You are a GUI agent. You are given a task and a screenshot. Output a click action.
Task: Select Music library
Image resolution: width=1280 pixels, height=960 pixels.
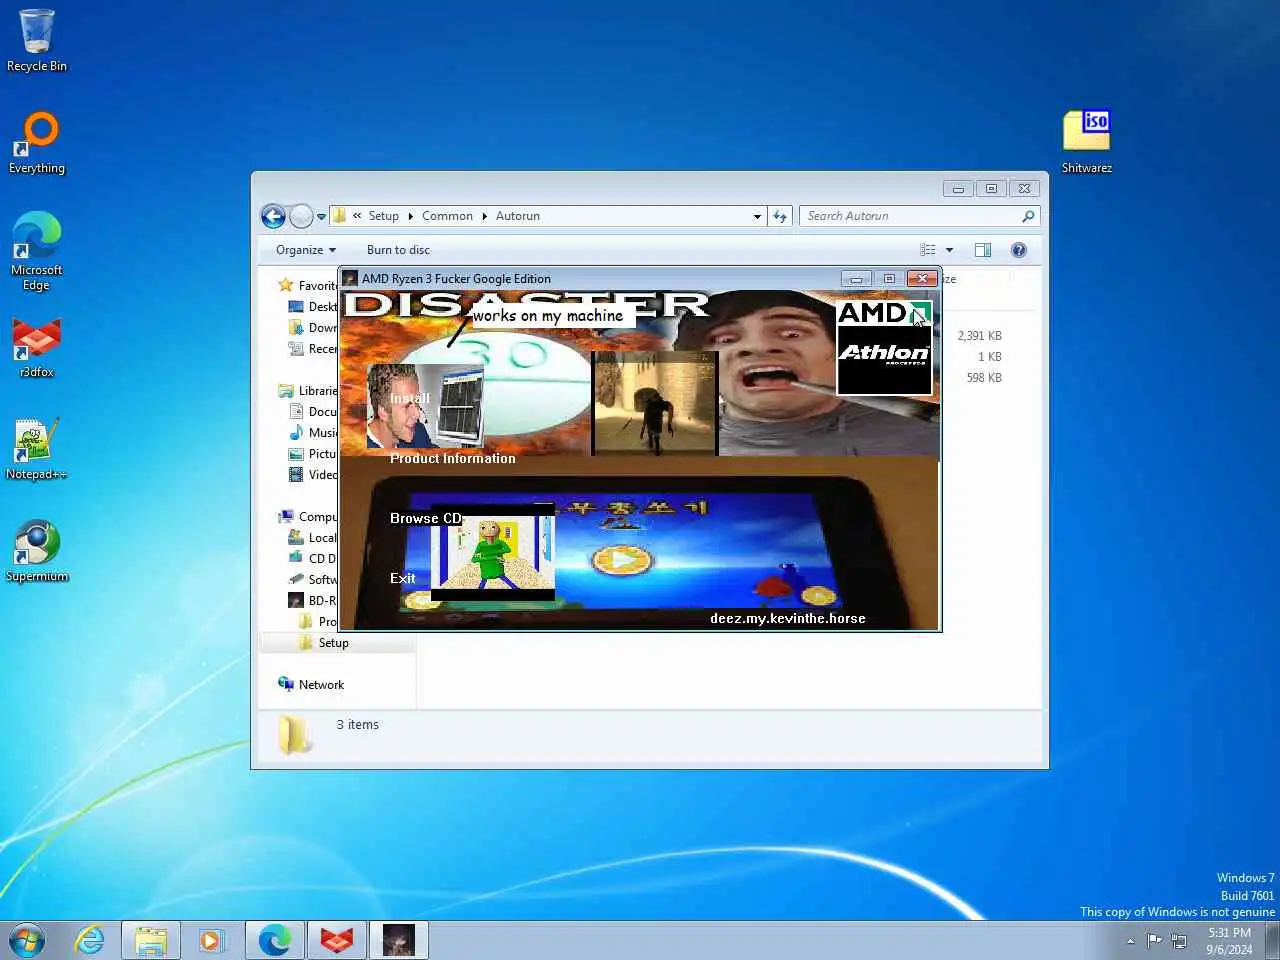click(312, 432)
